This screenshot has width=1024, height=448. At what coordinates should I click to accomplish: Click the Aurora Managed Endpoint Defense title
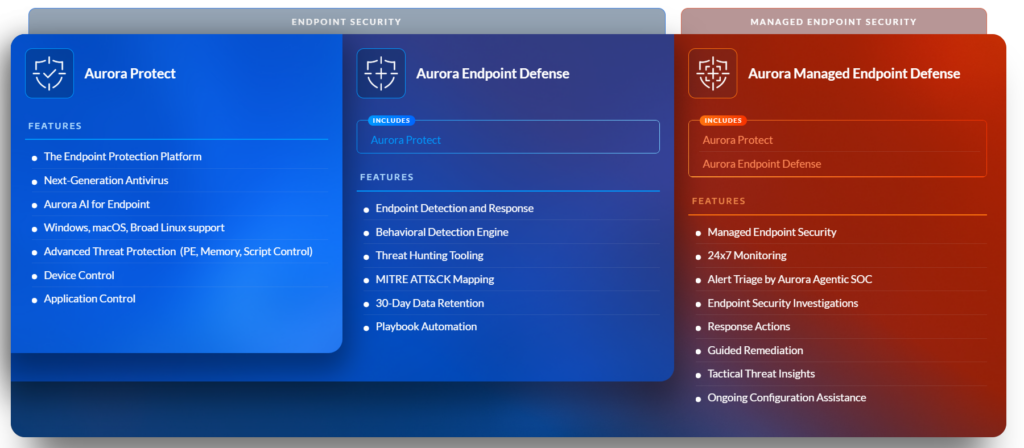point(854,73)
